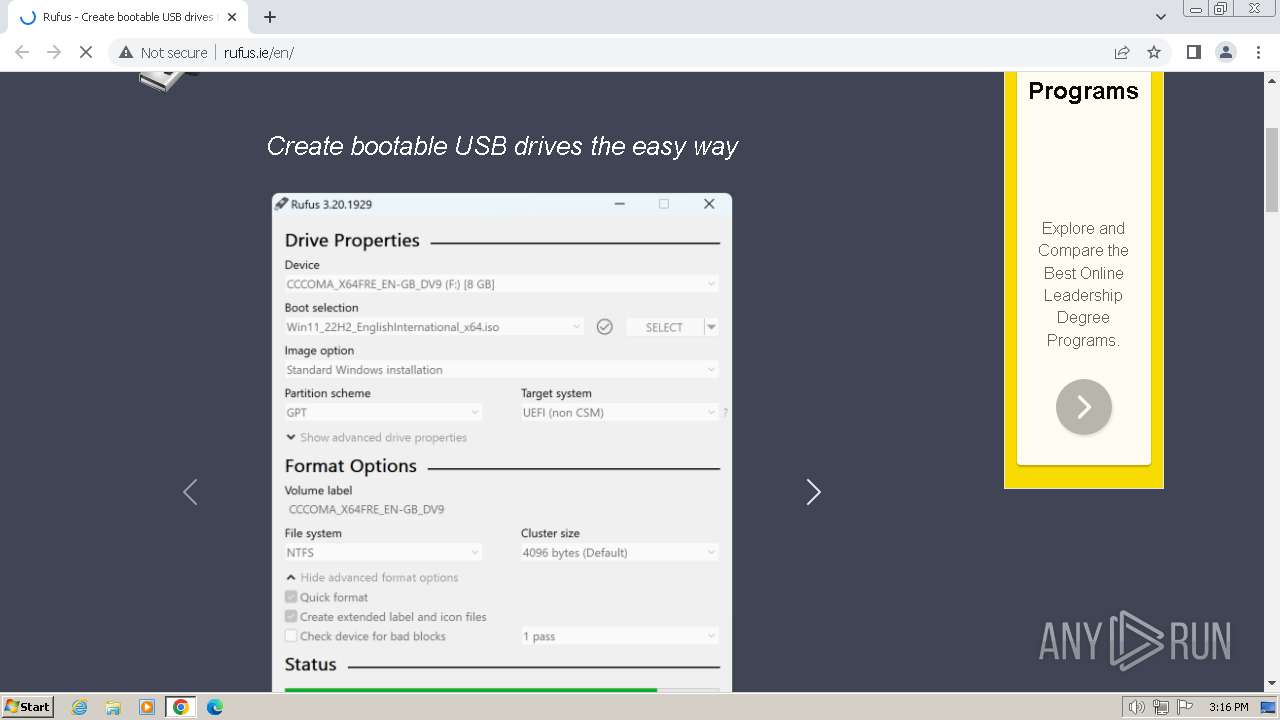Open Chrome side panel
The height and width of the screenshot is (720, 1280).
click(1193, 52)
